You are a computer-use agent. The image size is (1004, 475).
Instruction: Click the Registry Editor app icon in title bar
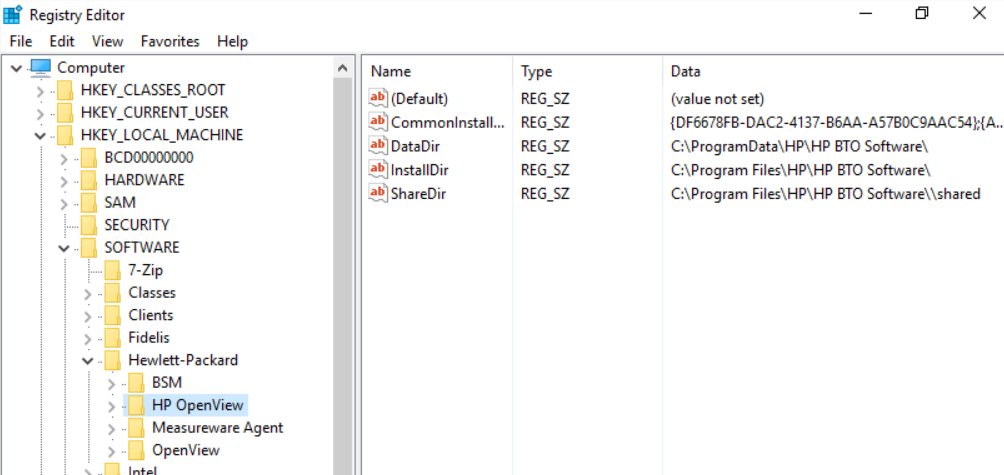(13, 13)
